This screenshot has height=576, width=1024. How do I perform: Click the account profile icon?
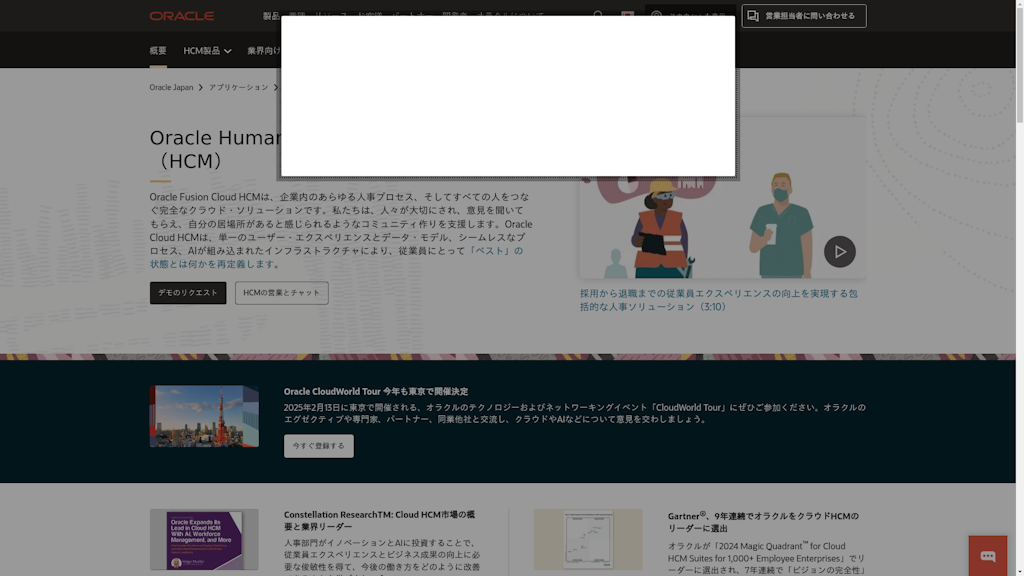tap(657, 16)
